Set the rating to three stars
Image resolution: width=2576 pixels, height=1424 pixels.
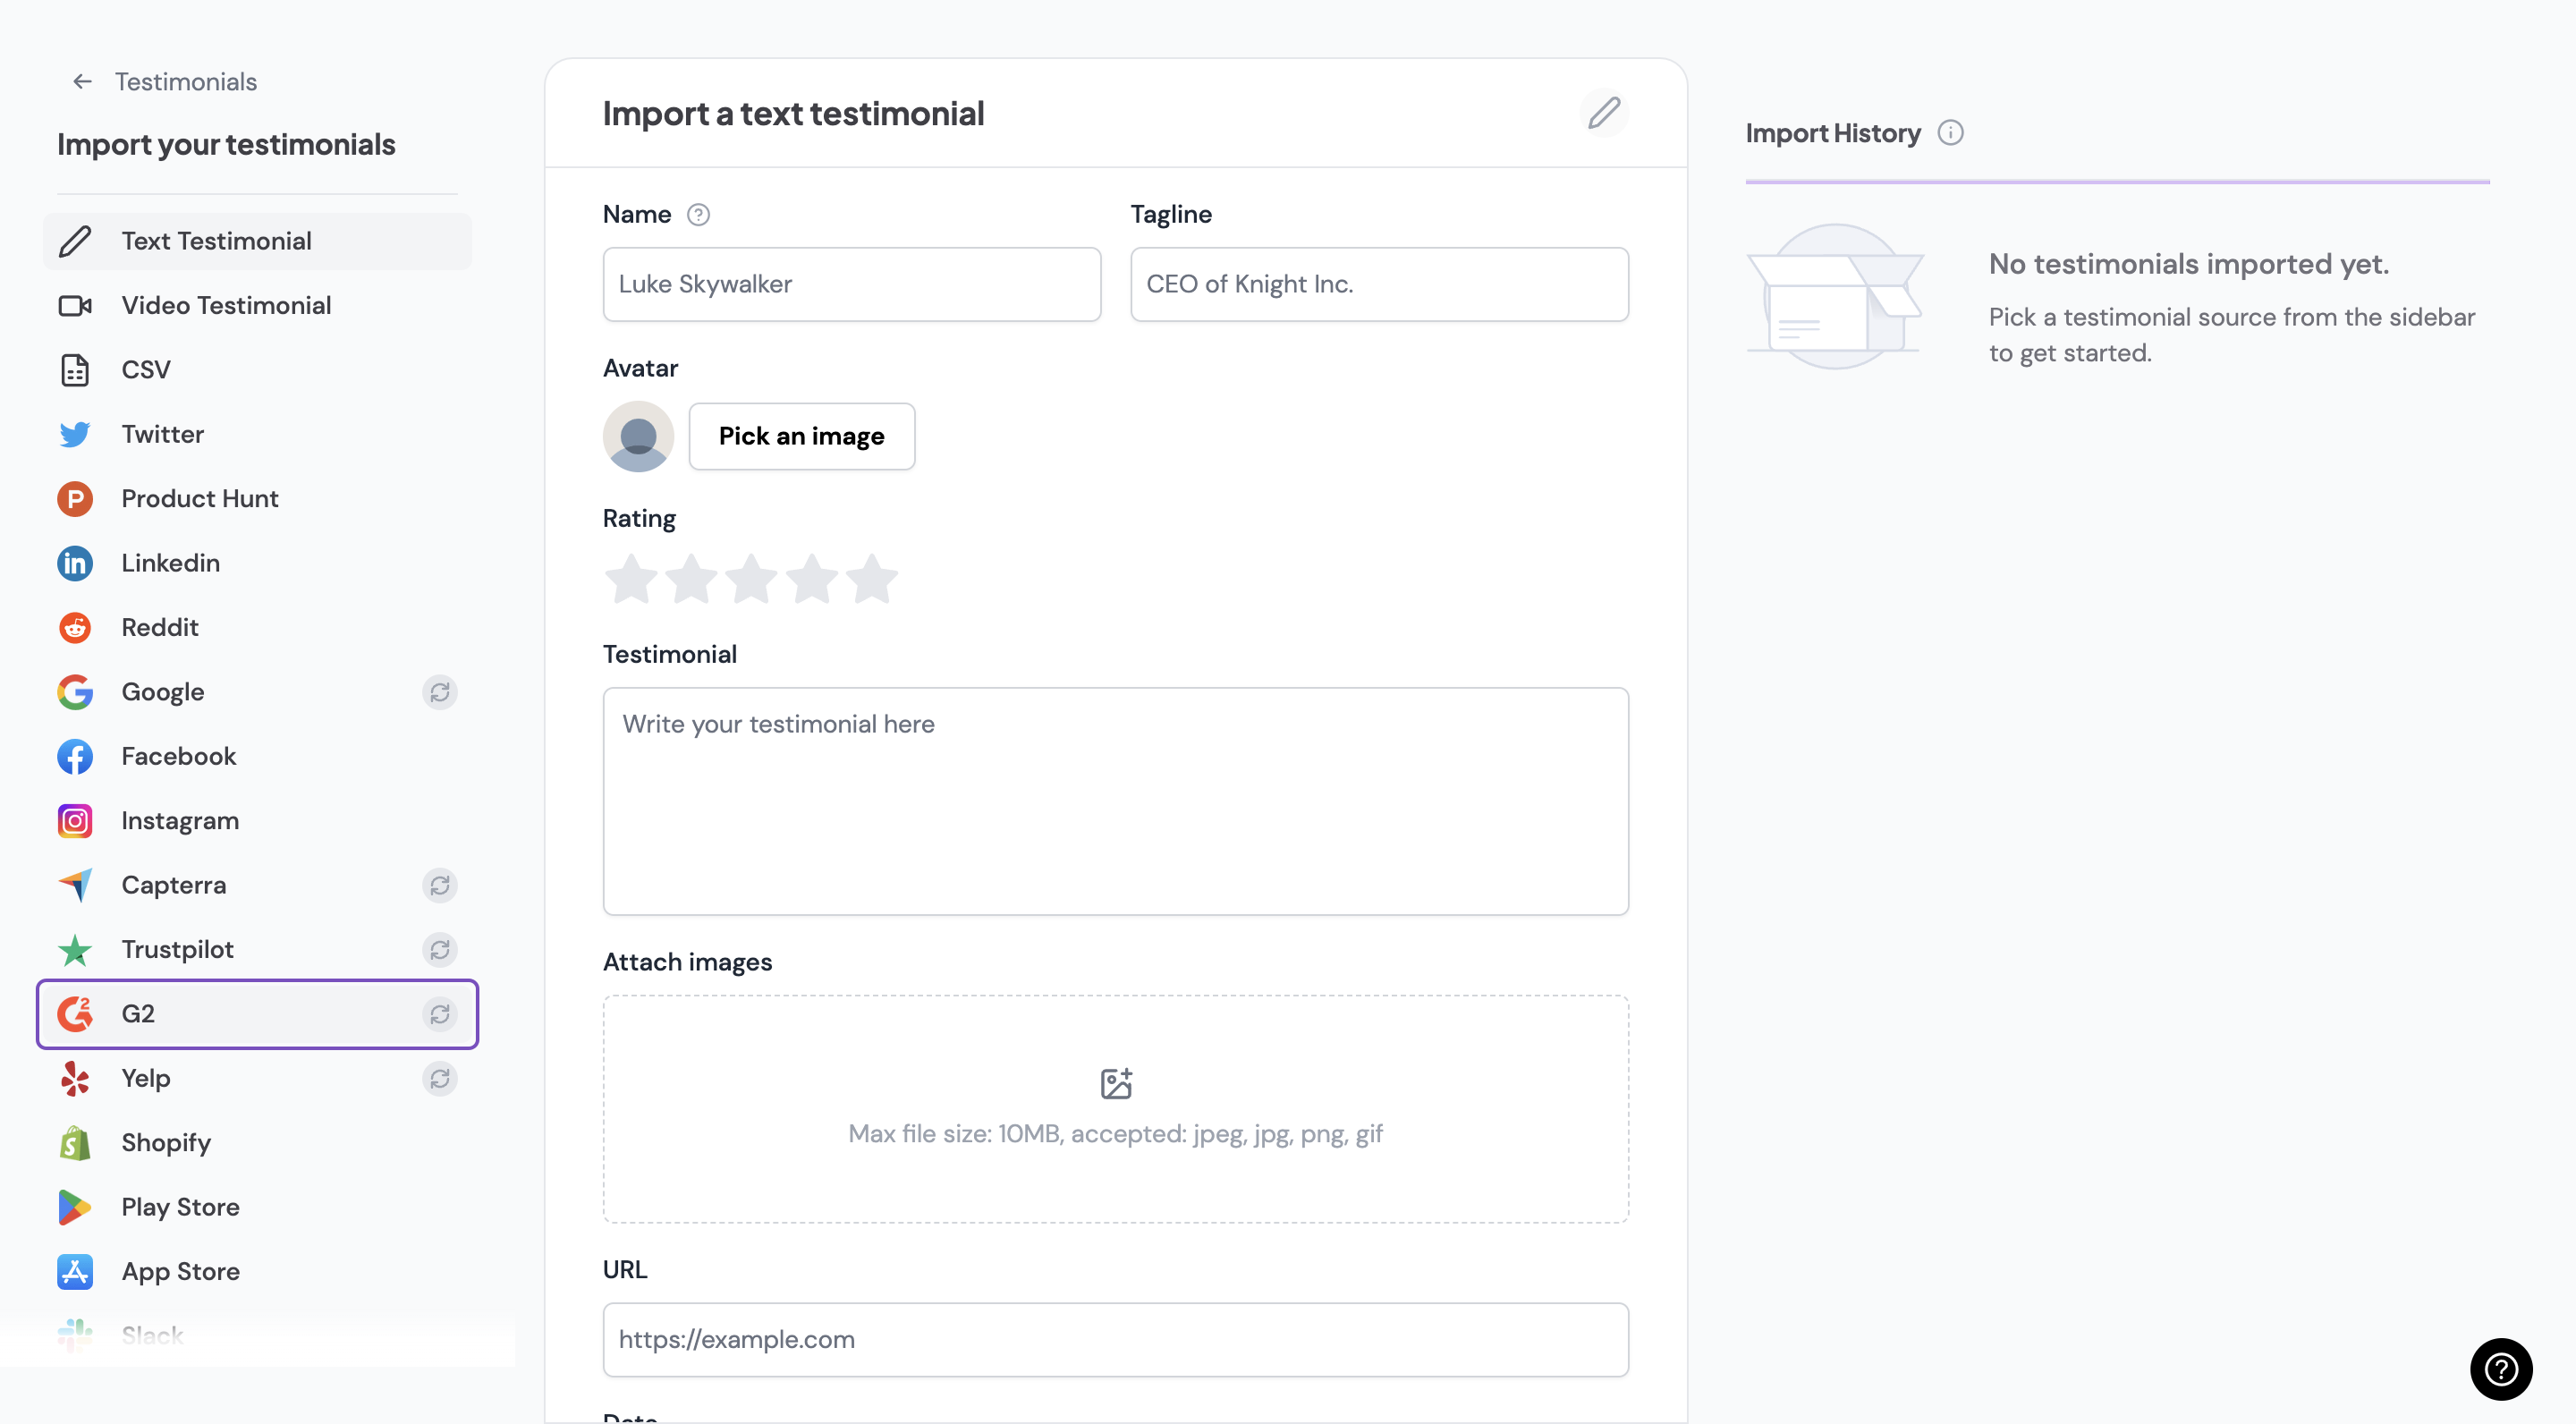pos(752,579)
